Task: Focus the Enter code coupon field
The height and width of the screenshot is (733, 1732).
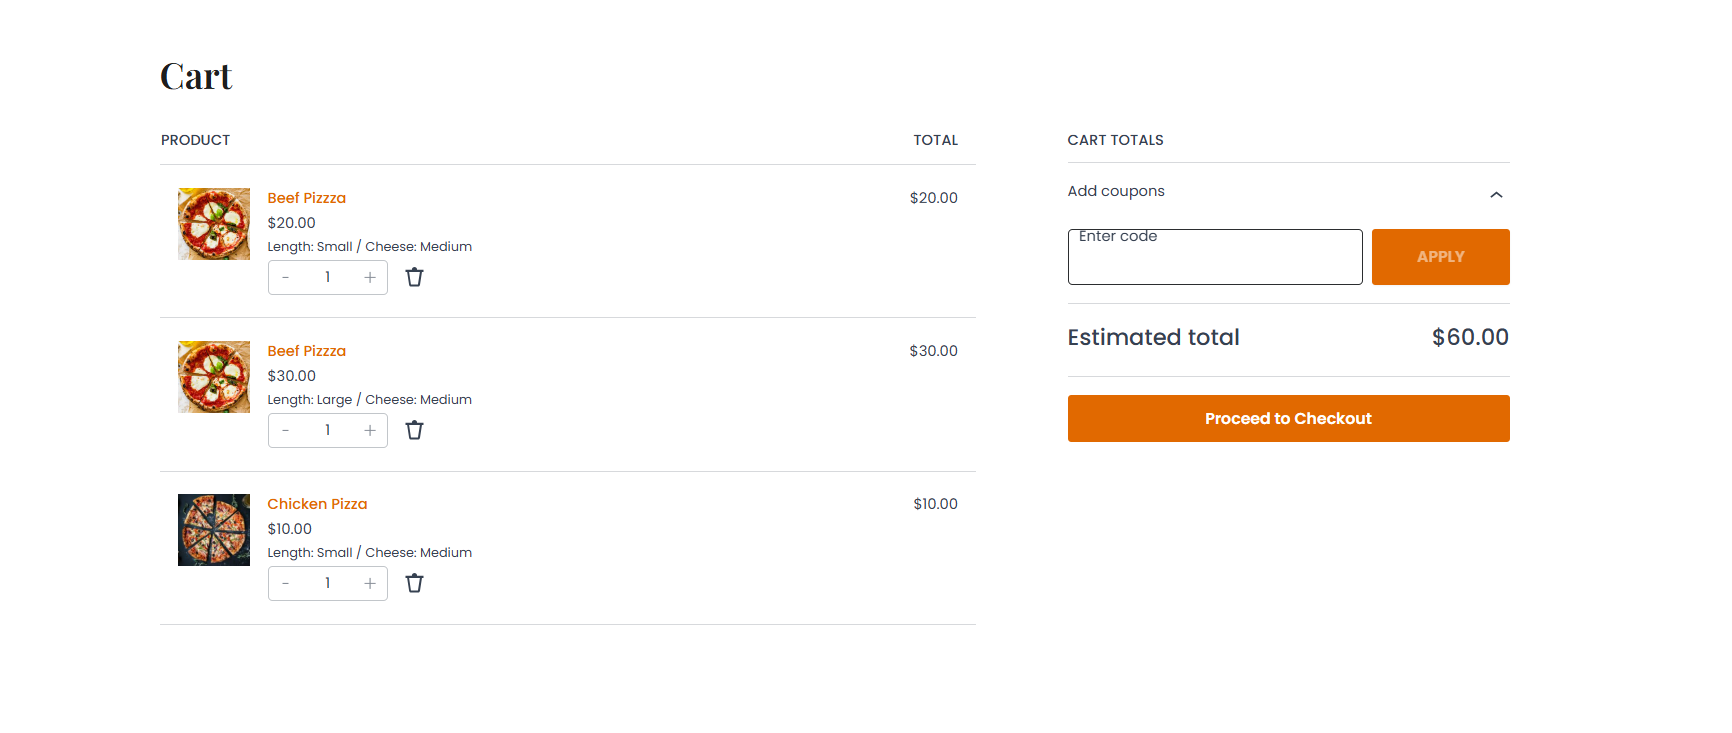Action: click(1215, 257)
